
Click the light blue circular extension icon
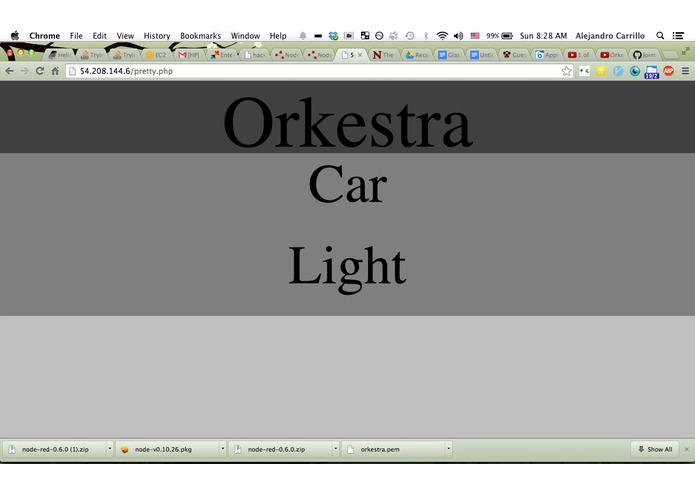[618, 71]
